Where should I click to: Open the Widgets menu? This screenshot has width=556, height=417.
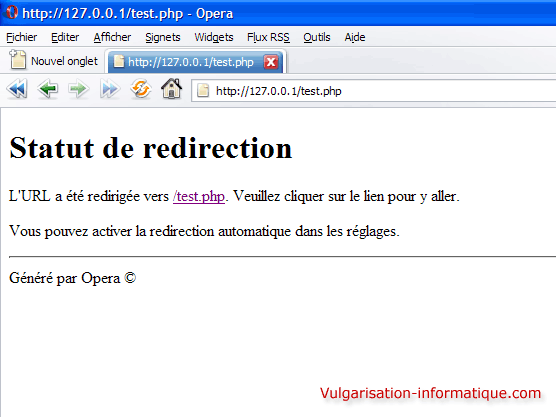(214, 37)
